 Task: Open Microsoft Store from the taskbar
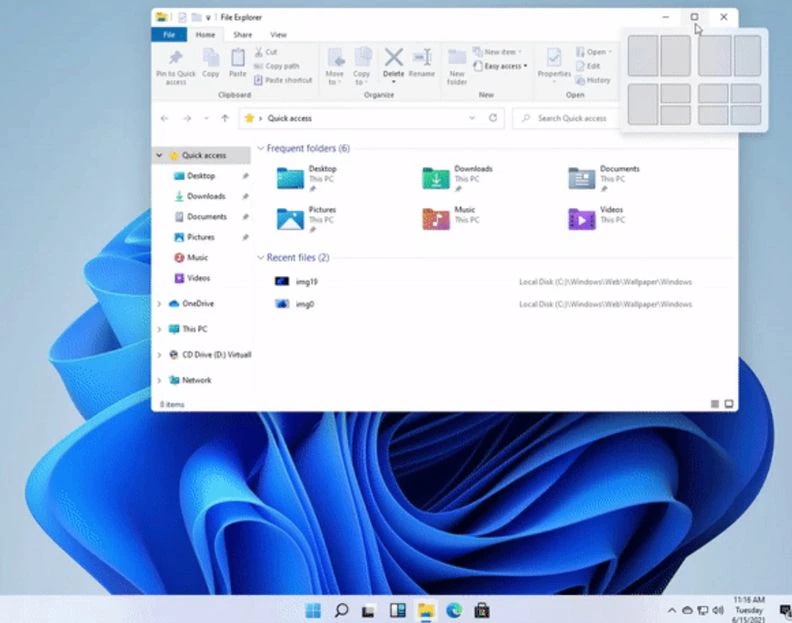point(482,610)
